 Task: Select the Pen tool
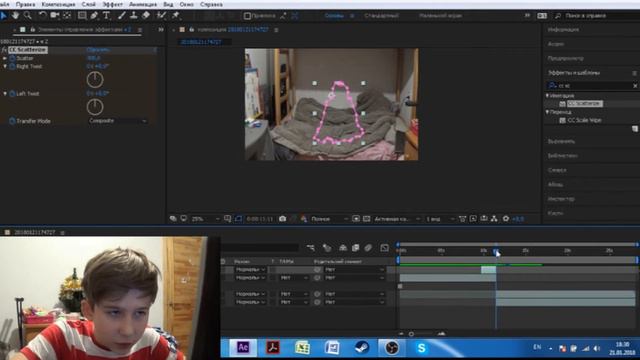point(94,16)
